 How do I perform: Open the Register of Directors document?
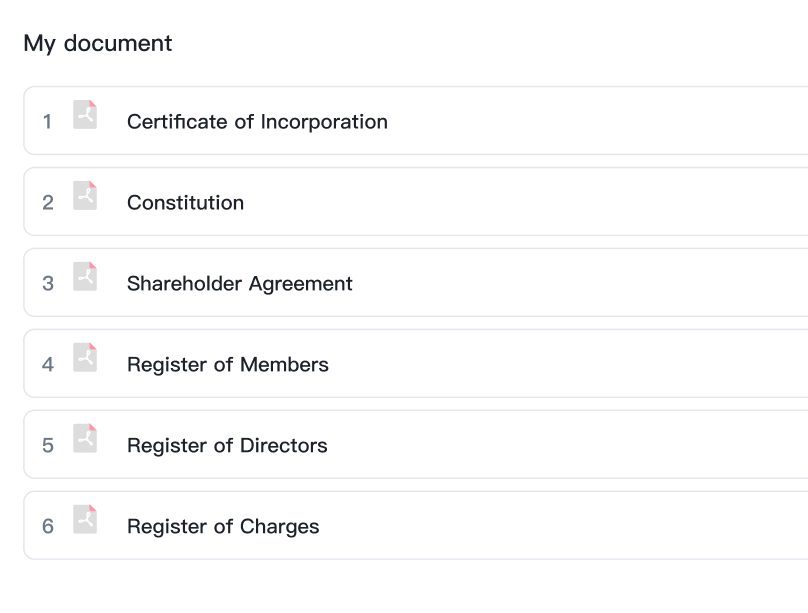(227, 446)
